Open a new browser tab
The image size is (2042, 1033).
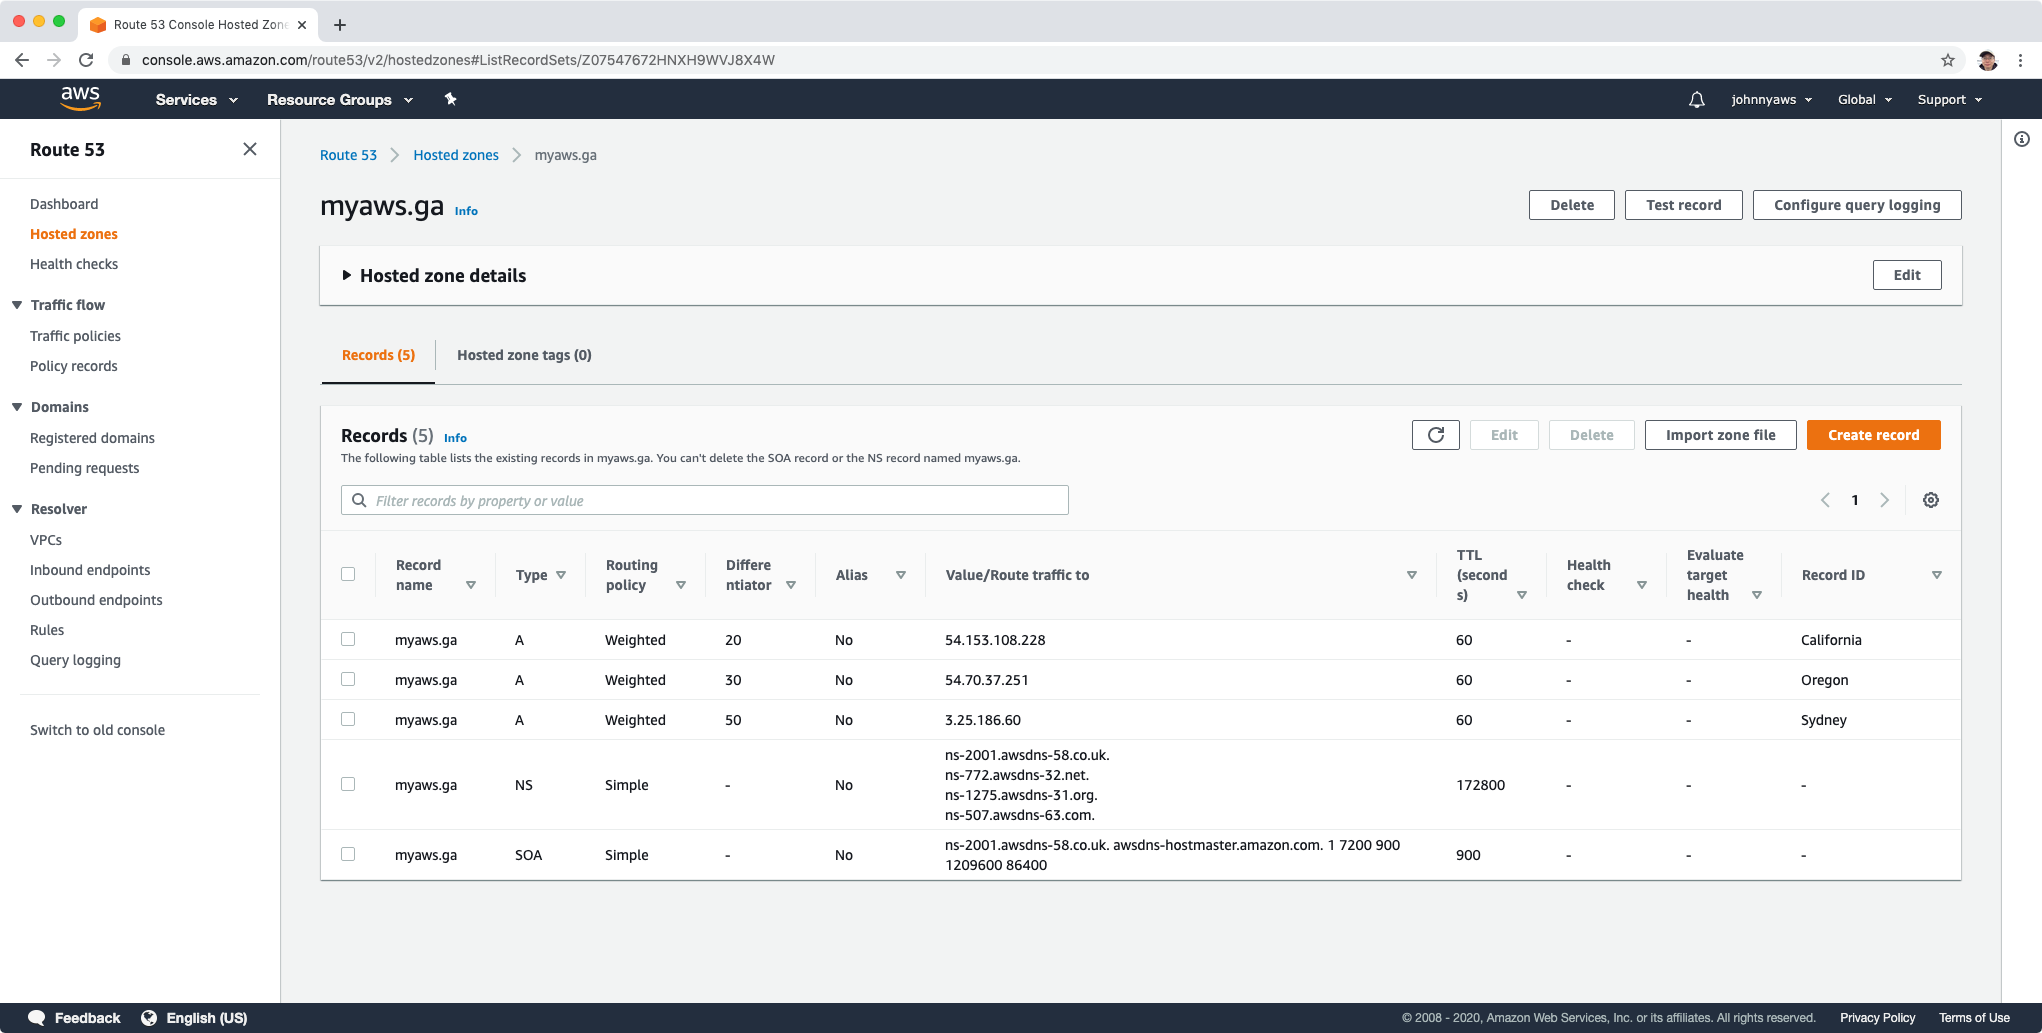tap(340, 25)
